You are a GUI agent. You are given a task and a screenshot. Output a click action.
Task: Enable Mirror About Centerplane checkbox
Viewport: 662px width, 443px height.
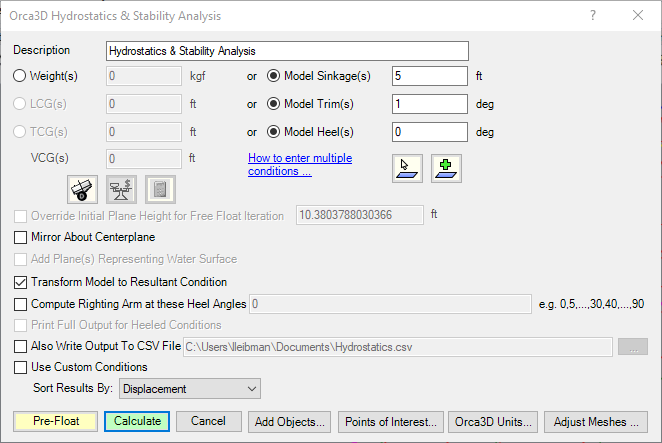coord(20,237)
